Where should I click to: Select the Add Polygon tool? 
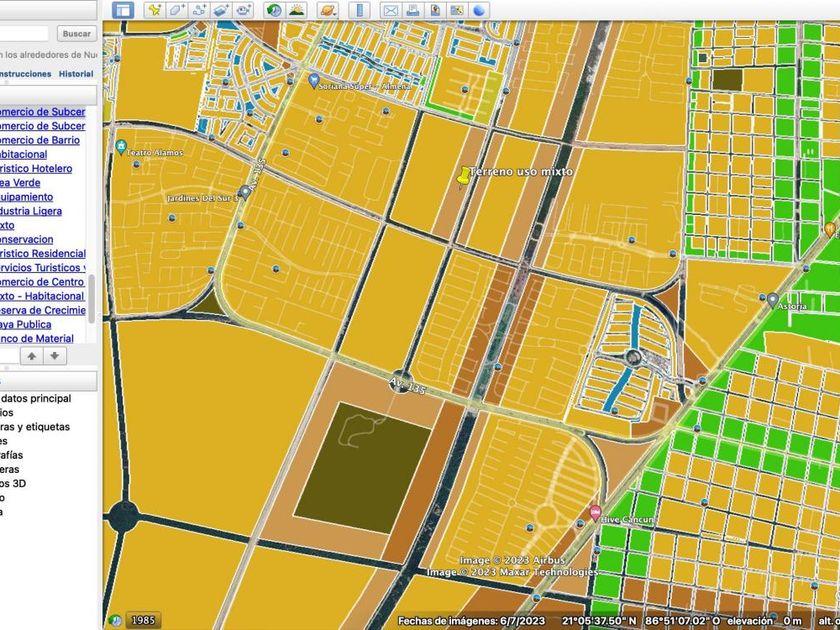(177, 10)
